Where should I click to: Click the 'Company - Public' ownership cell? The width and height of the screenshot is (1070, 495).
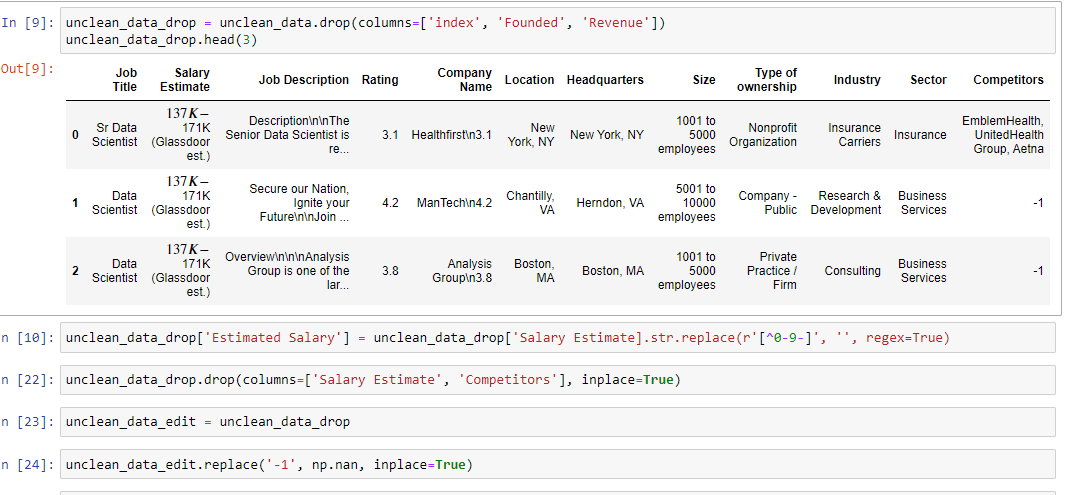pos(768,203)
